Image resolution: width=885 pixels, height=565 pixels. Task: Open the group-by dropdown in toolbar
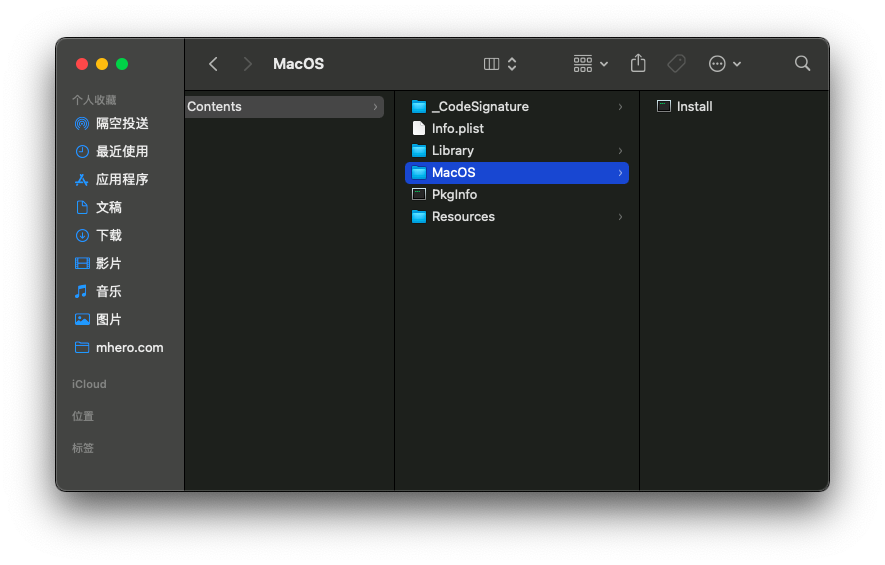[590, 64]
